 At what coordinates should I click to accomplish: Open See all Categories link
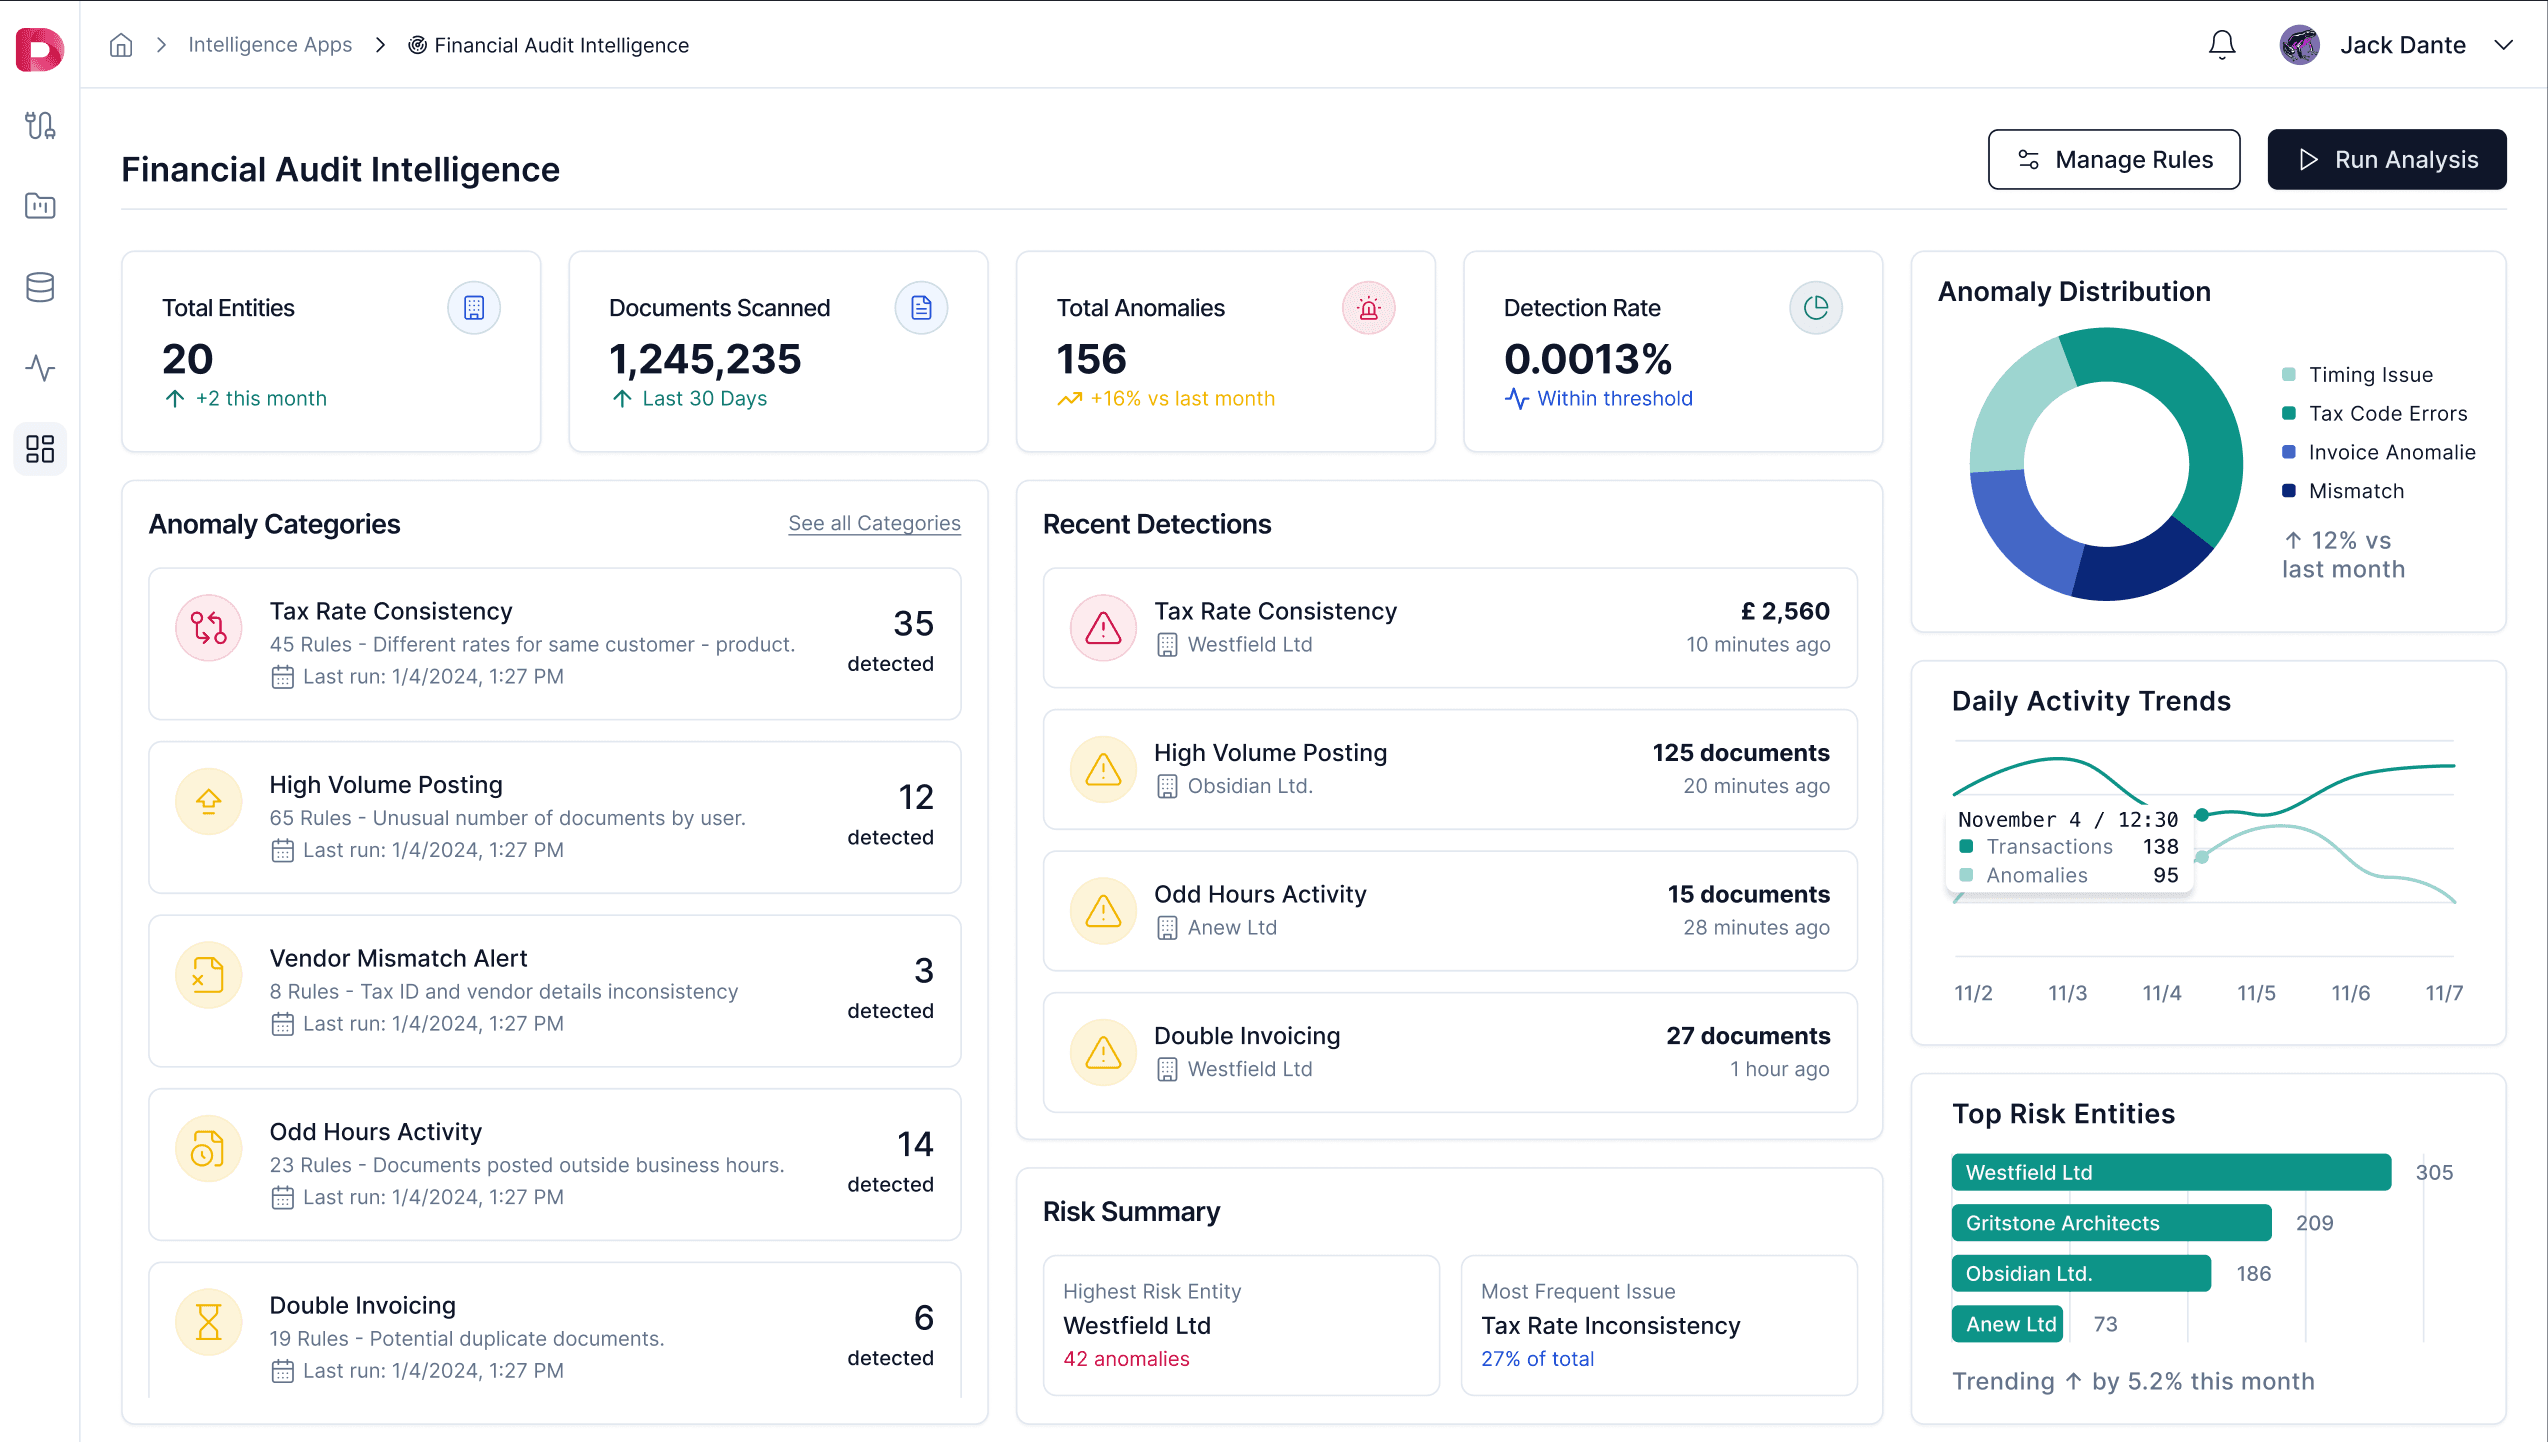pos(874,523)
